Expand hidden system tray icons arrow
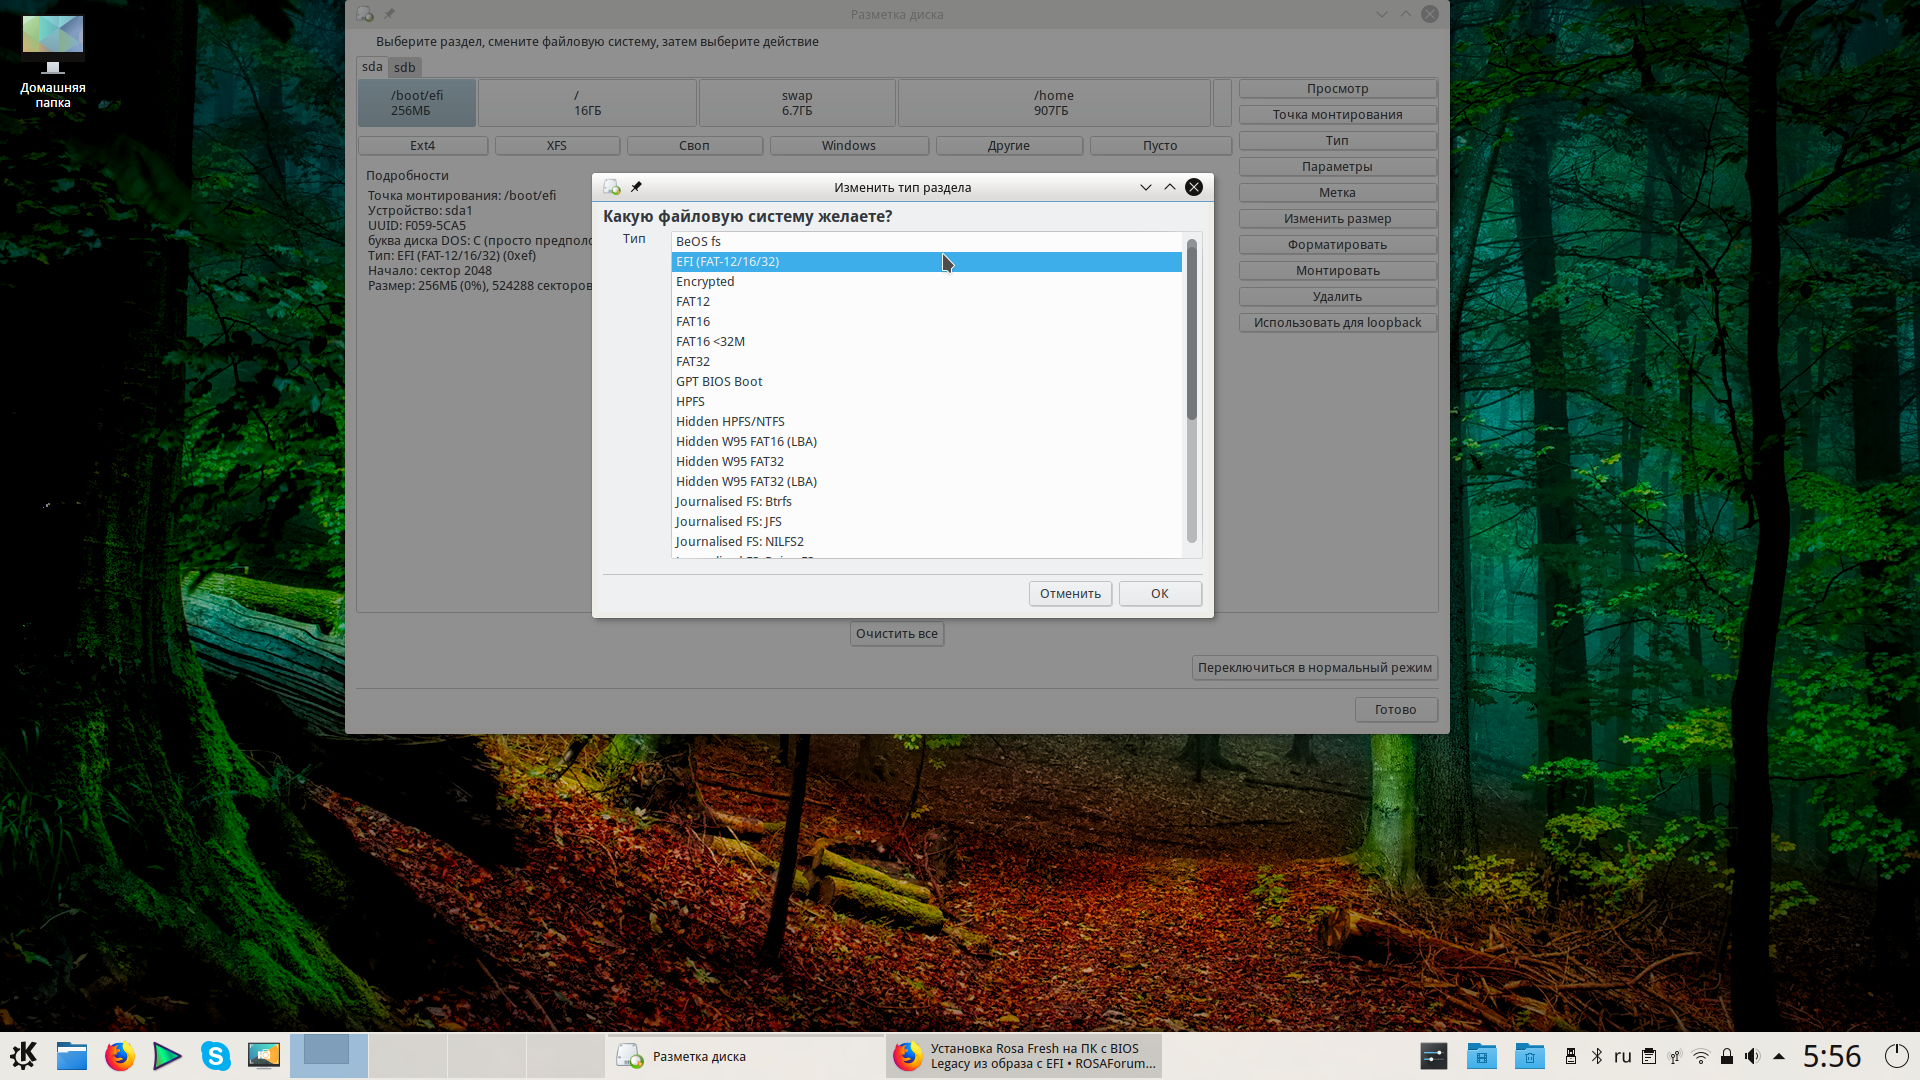 click(x=1779, y=1056)
